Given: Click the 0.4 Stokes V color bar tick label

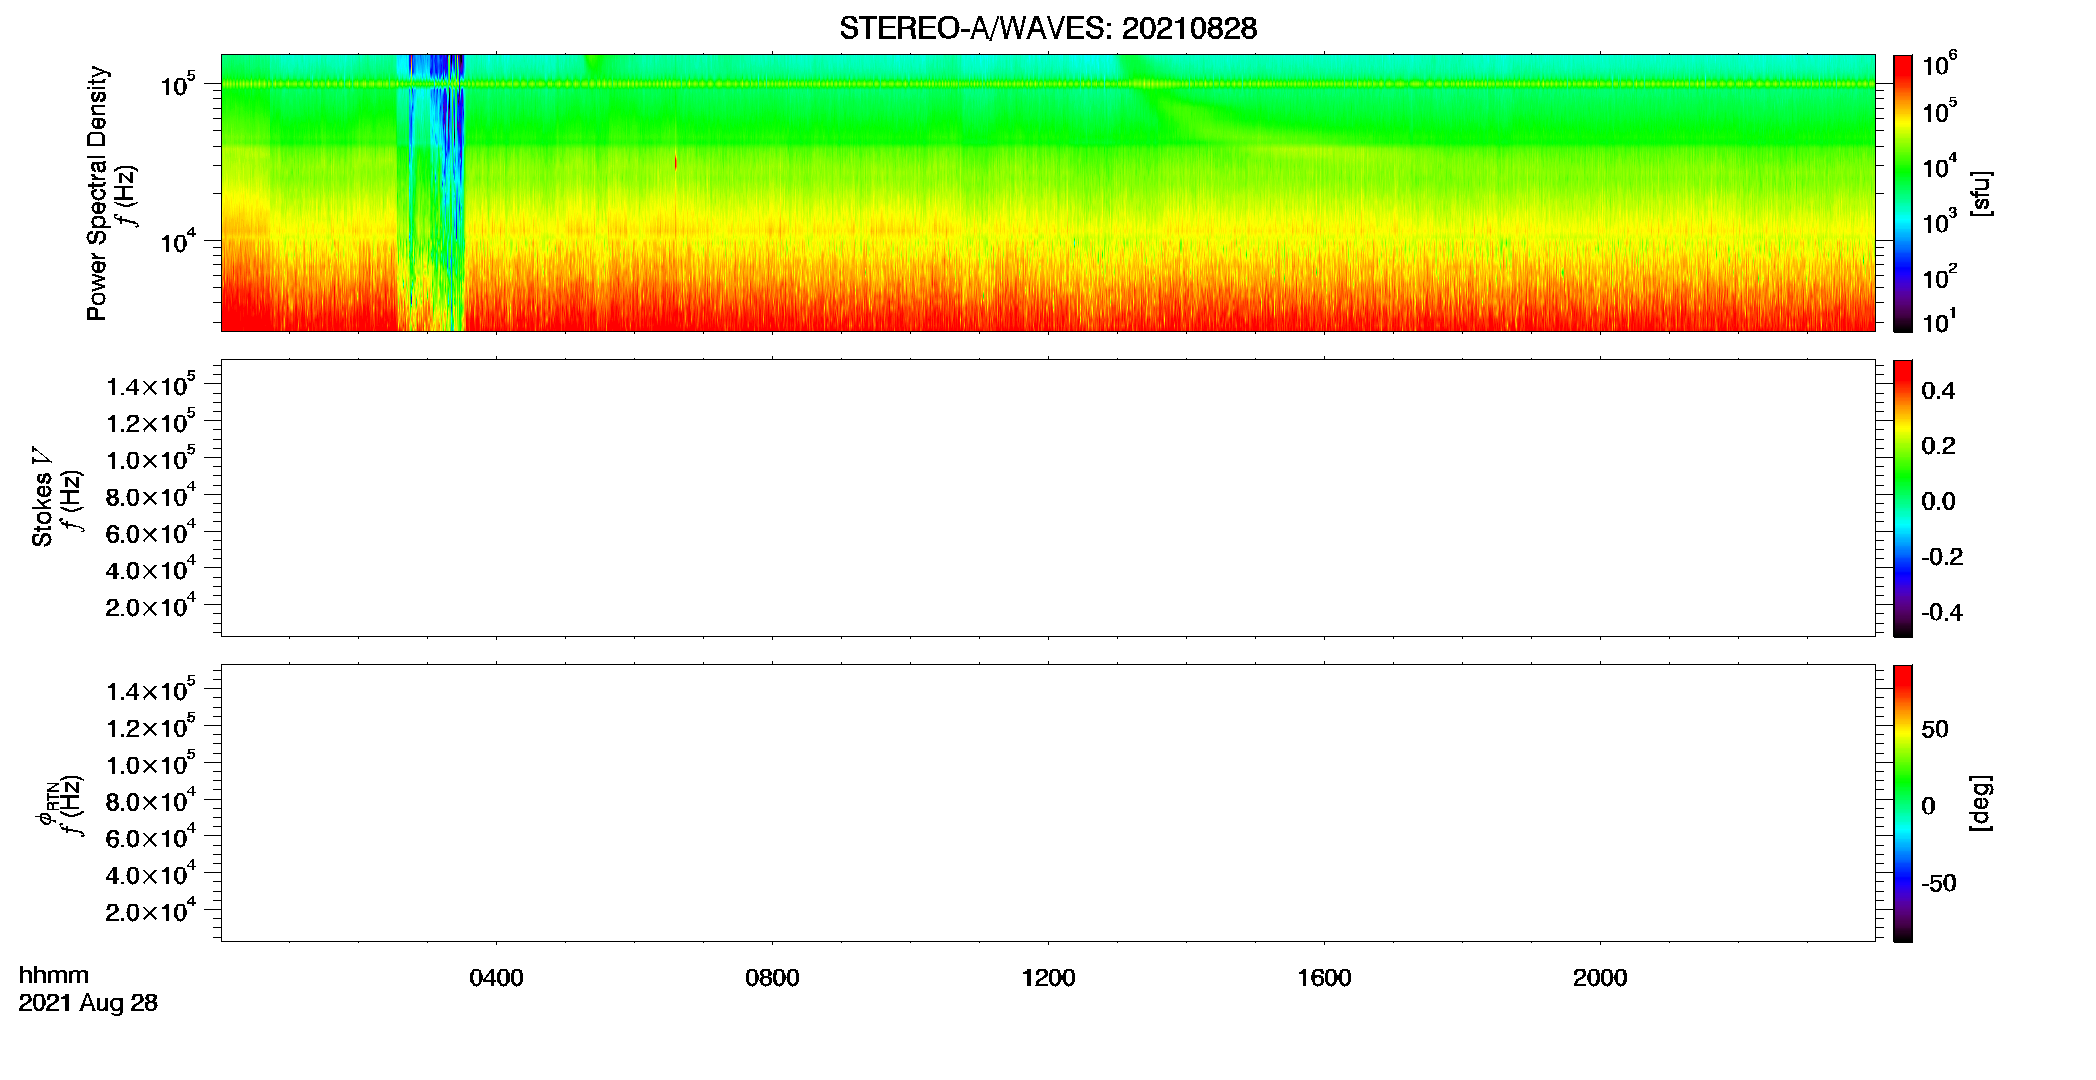Looking at the screenshot, I should click(1938, 391).
